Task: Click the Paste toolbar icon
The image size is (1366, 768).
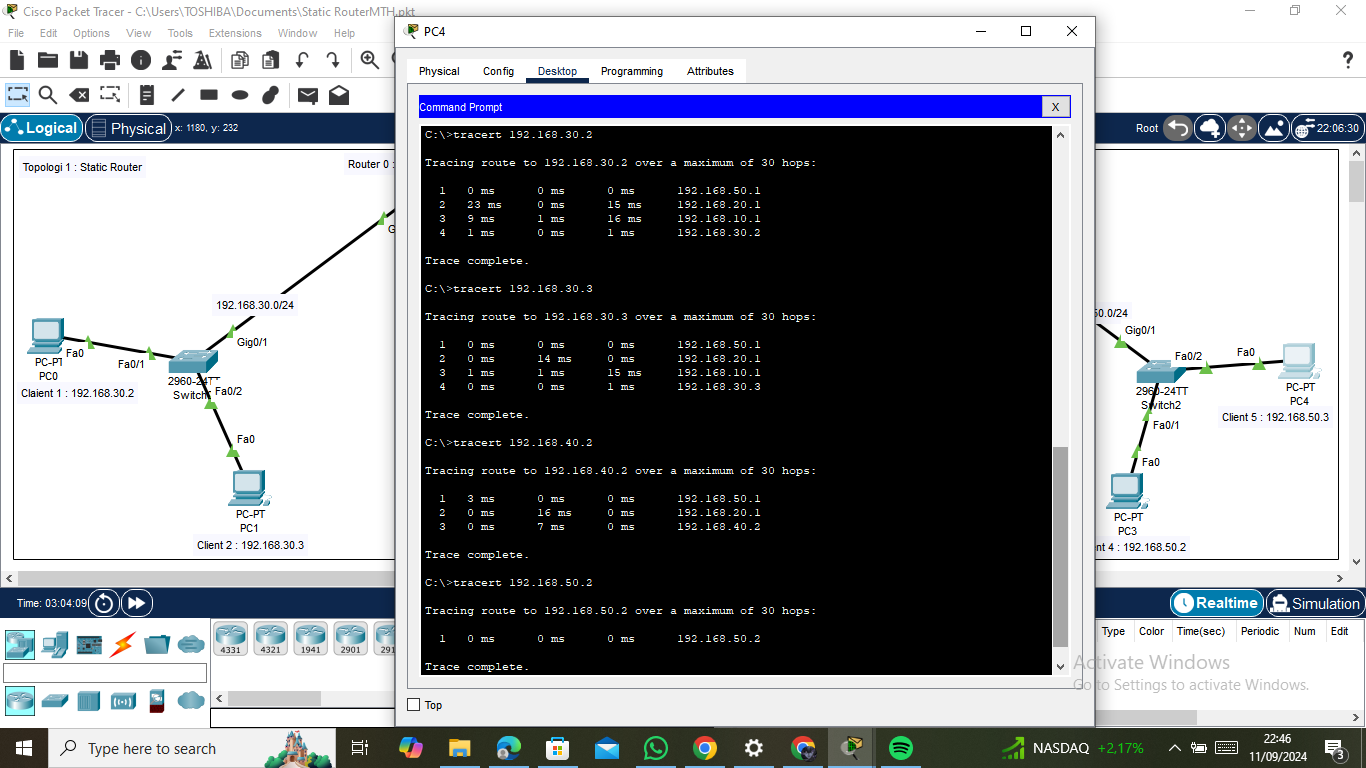Action: click(270, 60)
